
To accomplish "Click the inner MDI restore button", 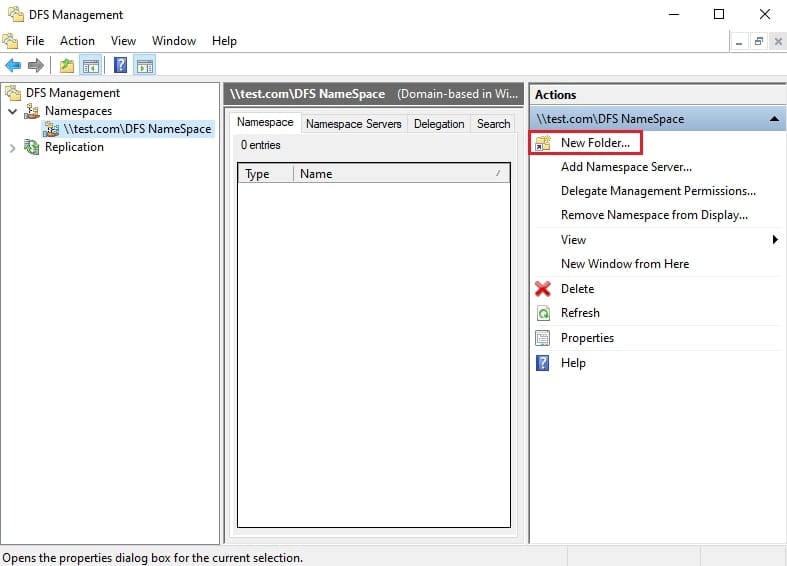I will [758, 42].
